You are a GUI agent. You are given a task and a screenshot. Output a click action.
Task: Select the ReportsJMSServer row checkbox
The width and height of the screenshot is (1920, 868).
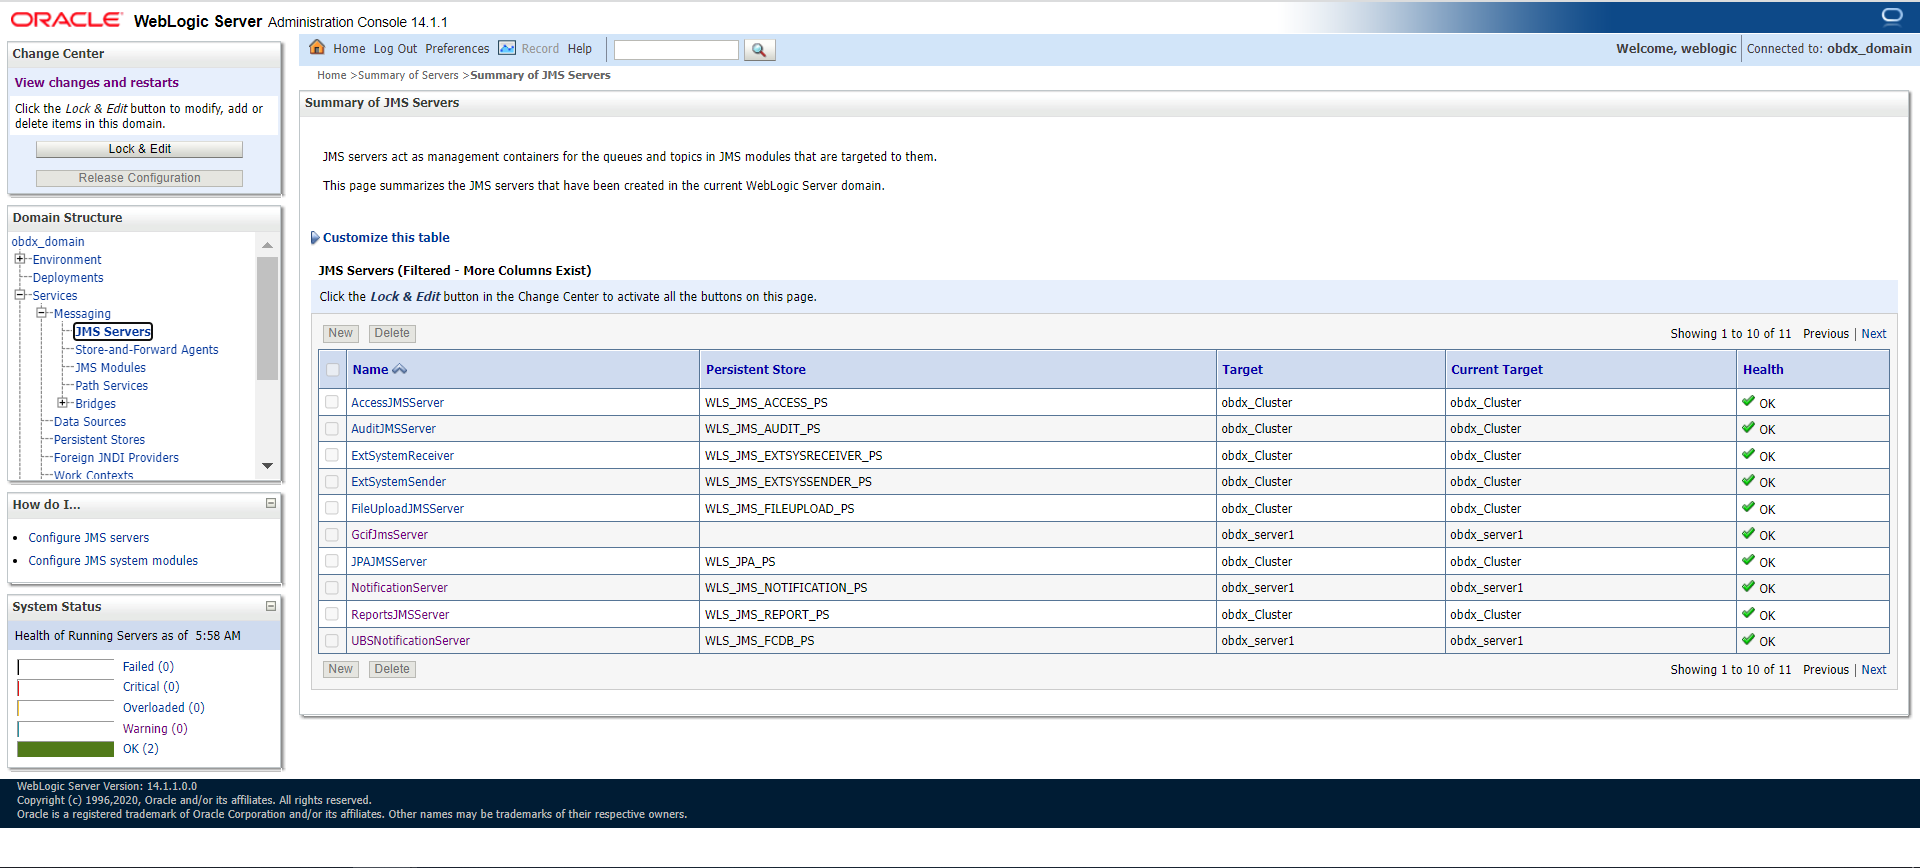point(332,614)
